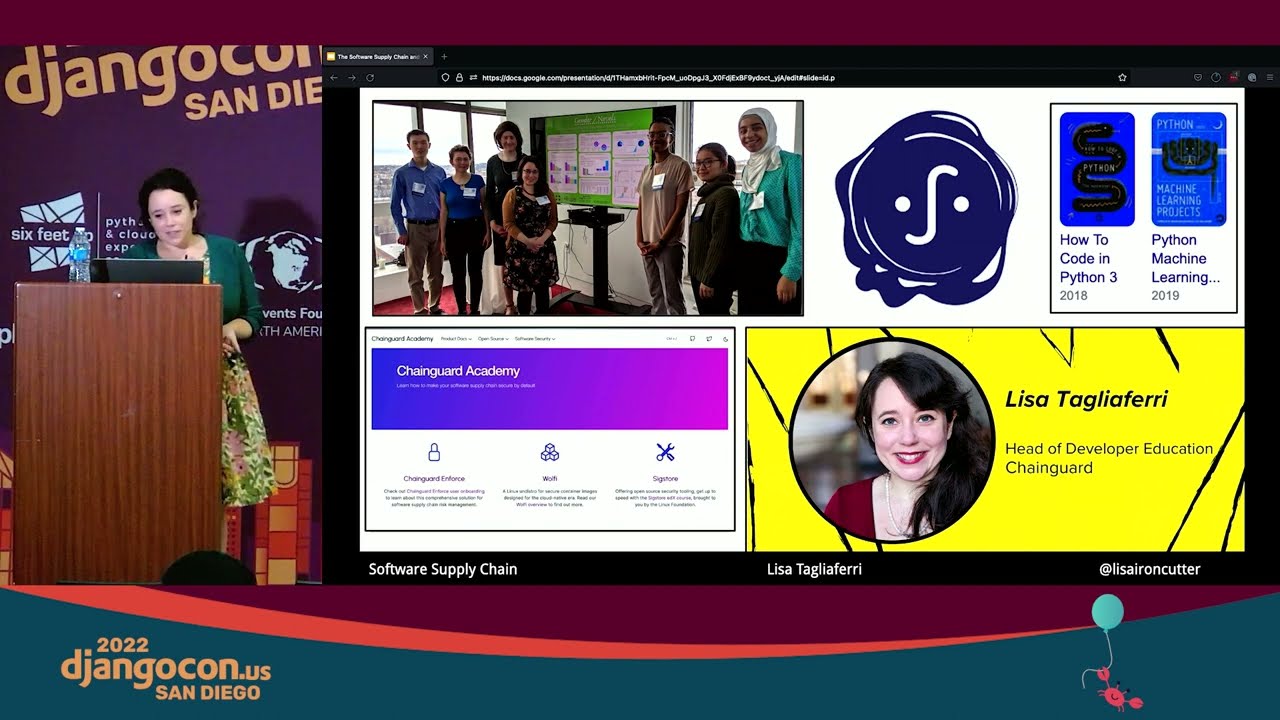Click the year 2018 under the first book

pyautogui.click(x=1074, y=295)
